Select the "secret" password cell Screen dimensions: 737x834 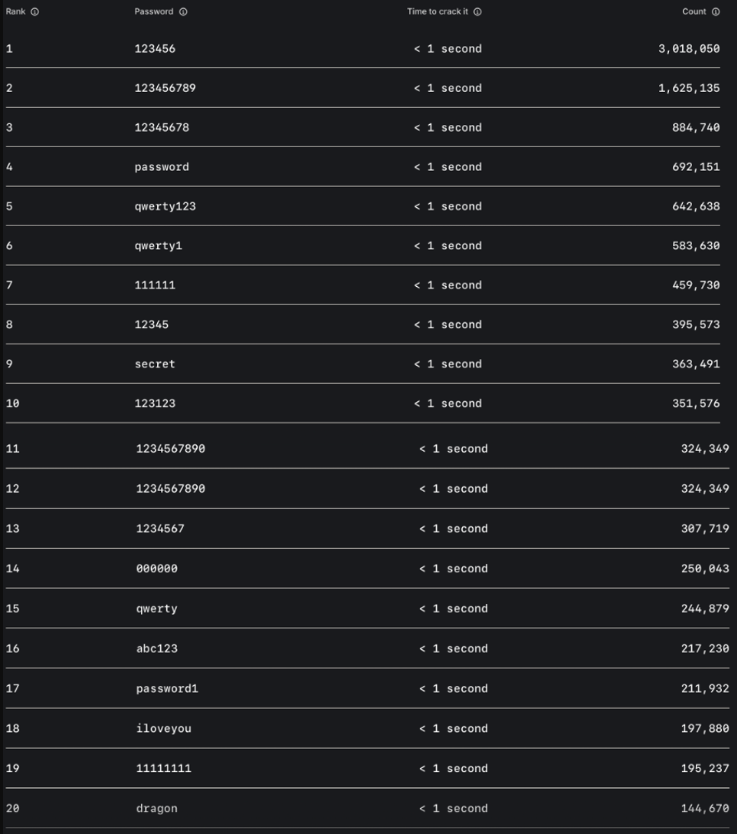tap(155, 364)
